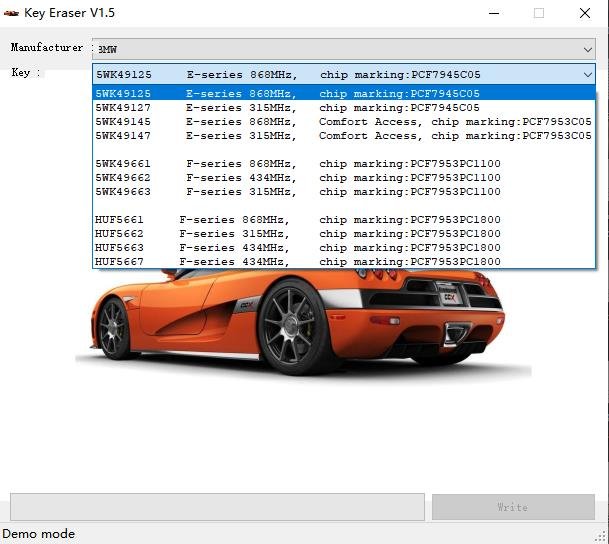Close the Key Eraser V1.5 window
This screenshot has width=609, height=544.
585,13
